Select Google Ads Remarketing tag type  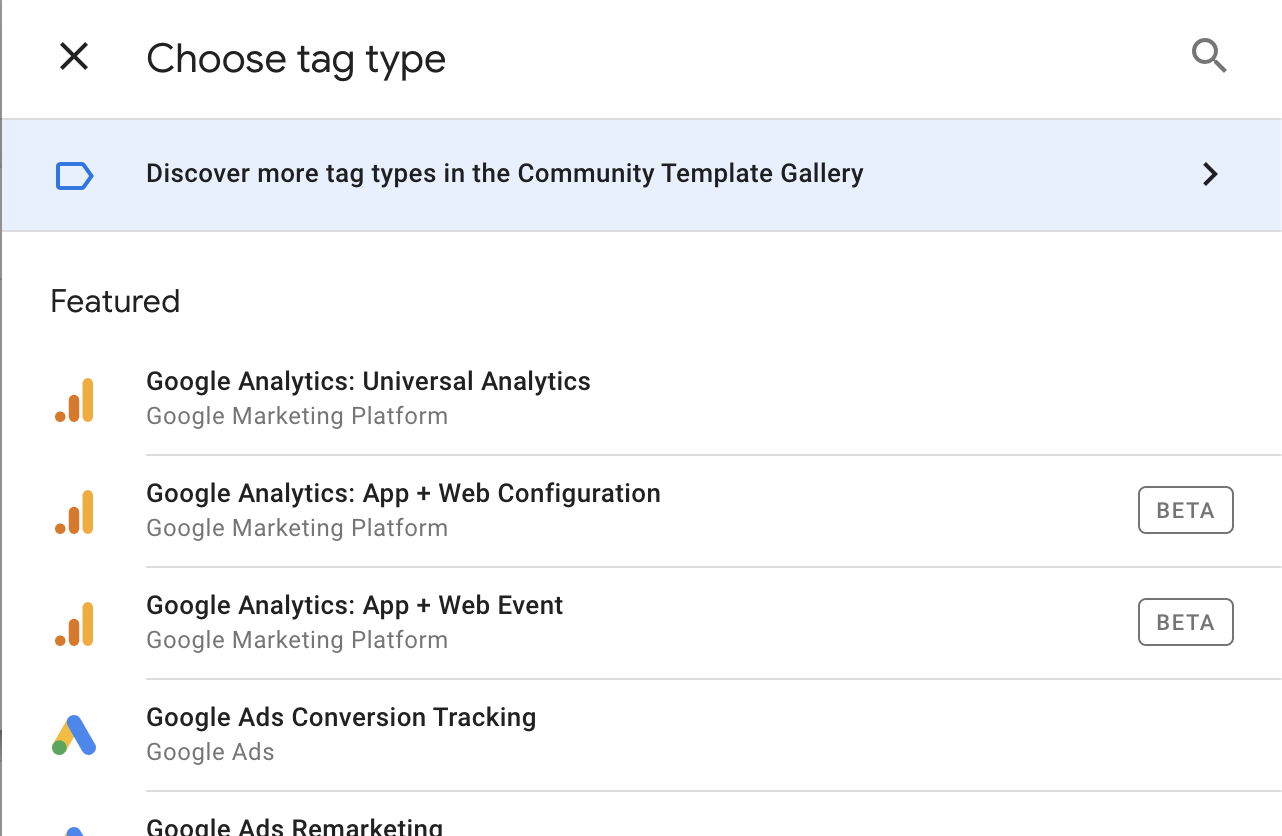point(294,826)
